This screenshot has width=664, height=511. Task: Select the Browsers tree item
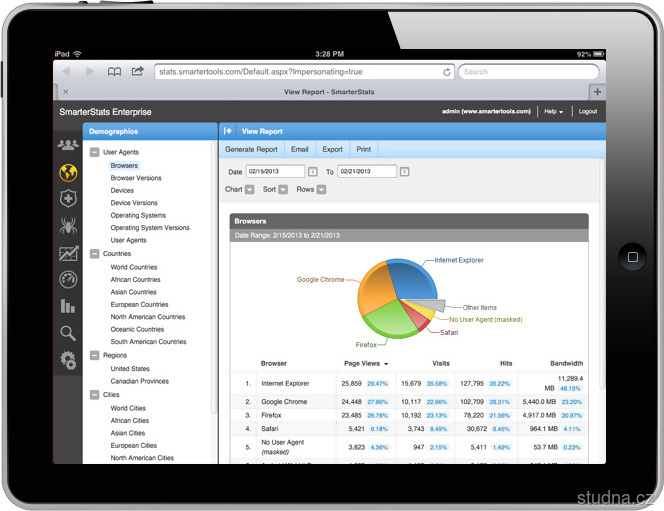point(124,166)
